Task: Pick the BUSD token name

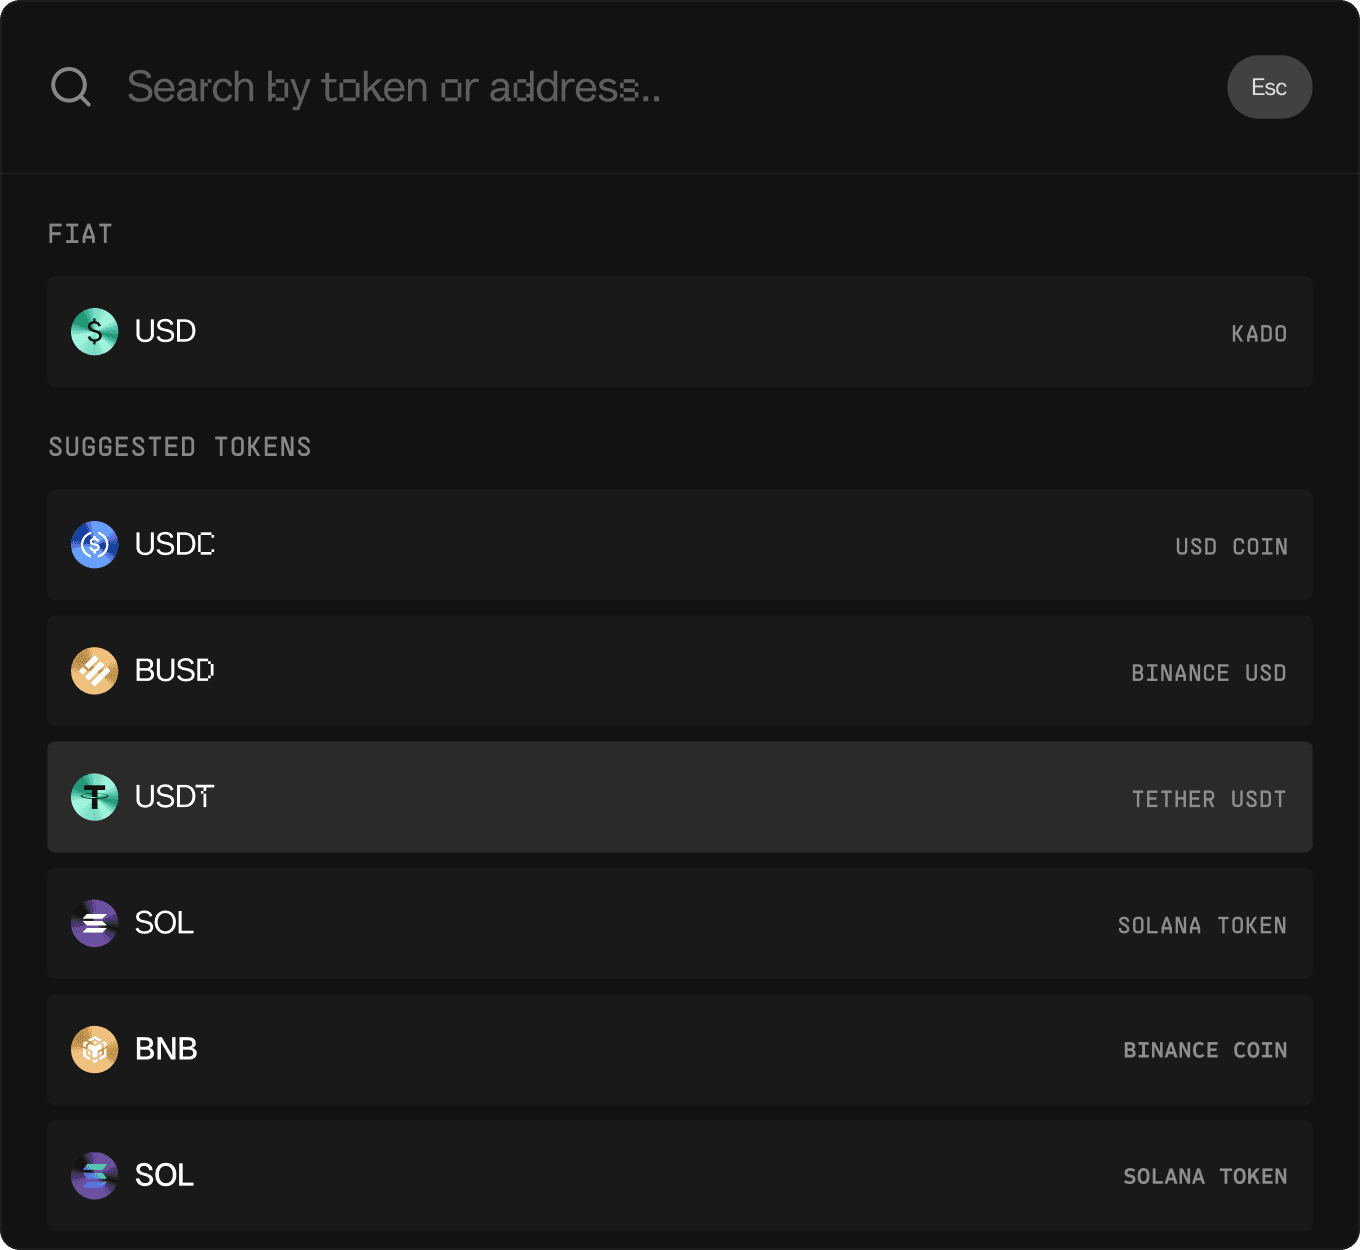Action: click(x=175, y=670)
